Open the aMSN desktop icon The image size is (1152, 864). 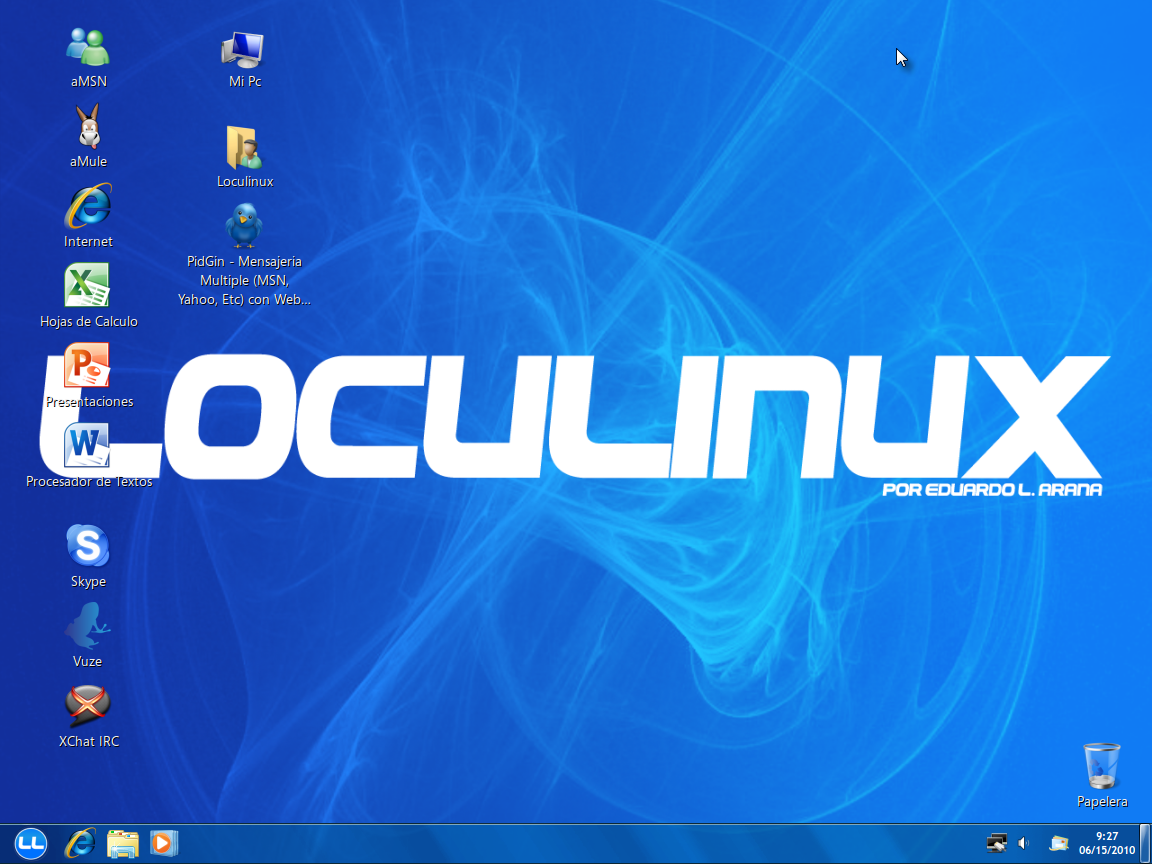coord(88,47)
